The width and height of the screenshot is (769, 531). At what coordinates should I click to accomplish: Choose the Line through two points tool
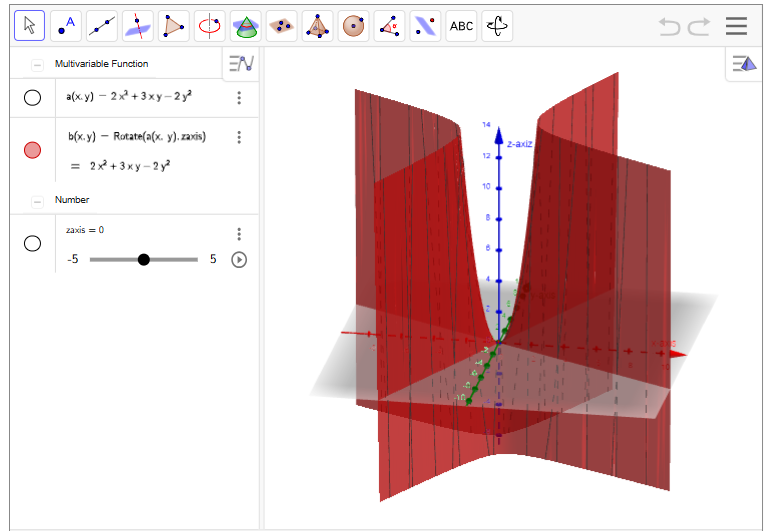(x=101, y=26)
